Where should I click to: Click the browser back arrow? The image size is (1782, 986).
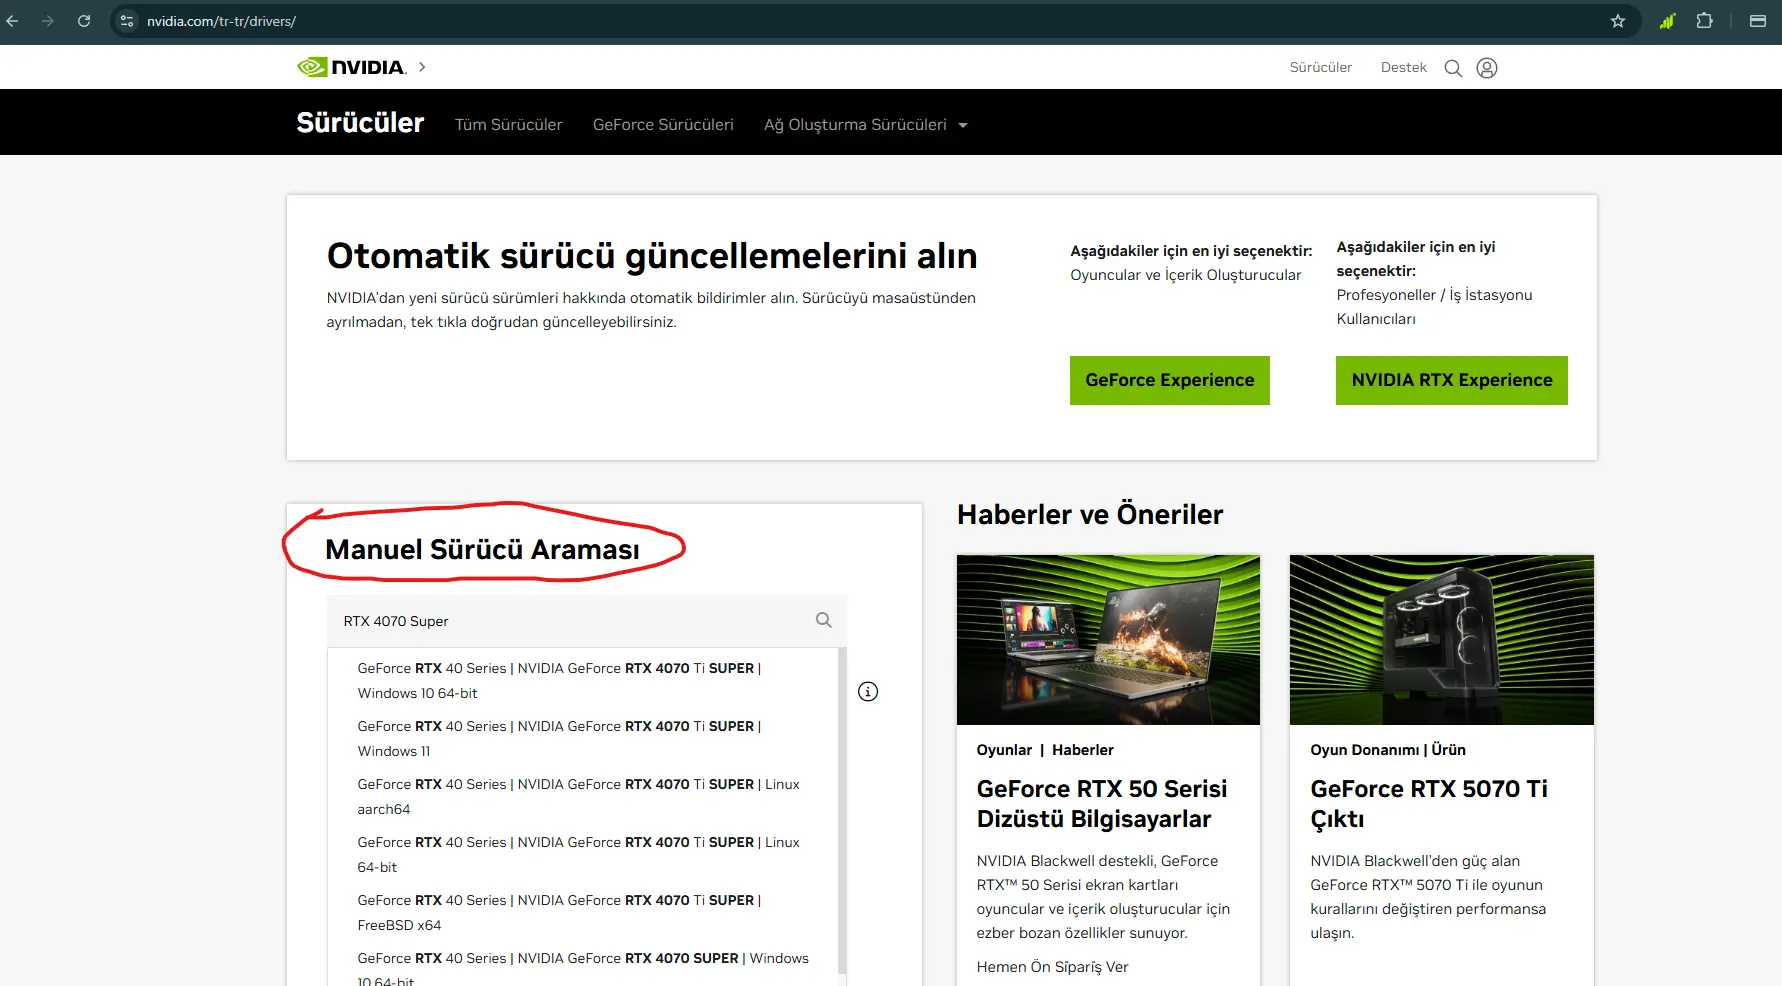(12, 21)
